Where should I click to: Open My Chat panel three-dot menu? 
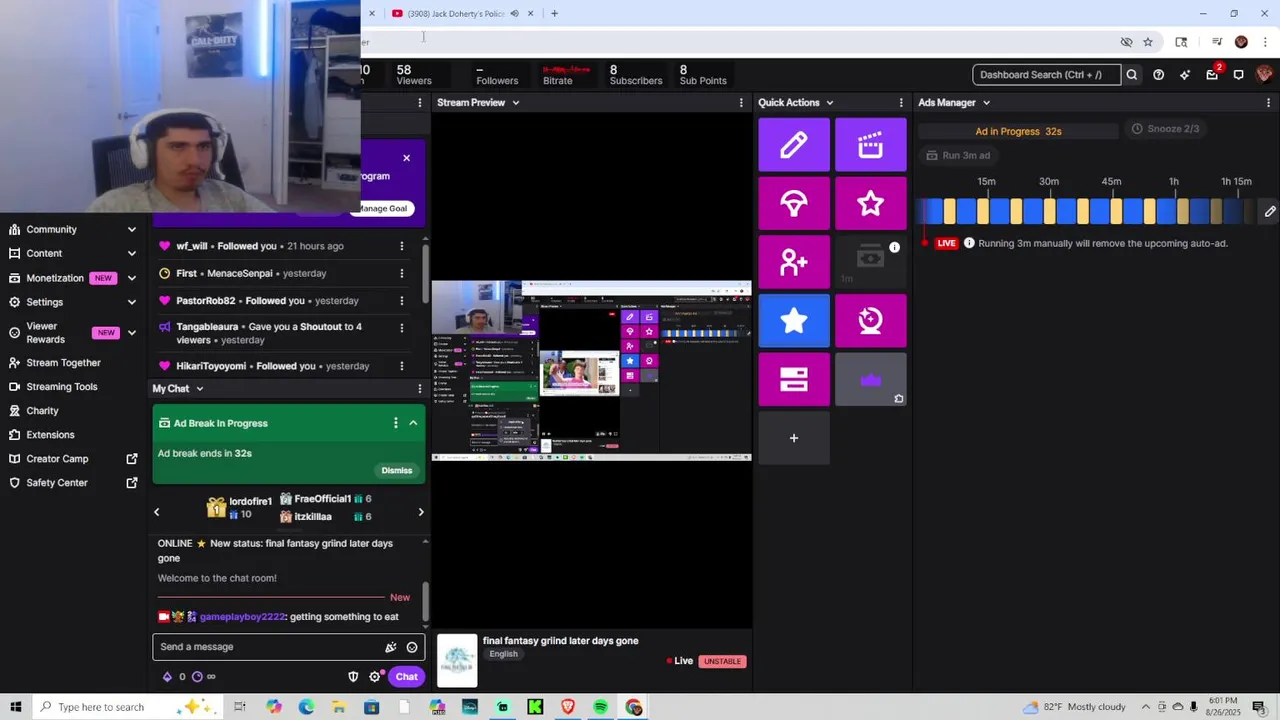click(x=420, y=388)
